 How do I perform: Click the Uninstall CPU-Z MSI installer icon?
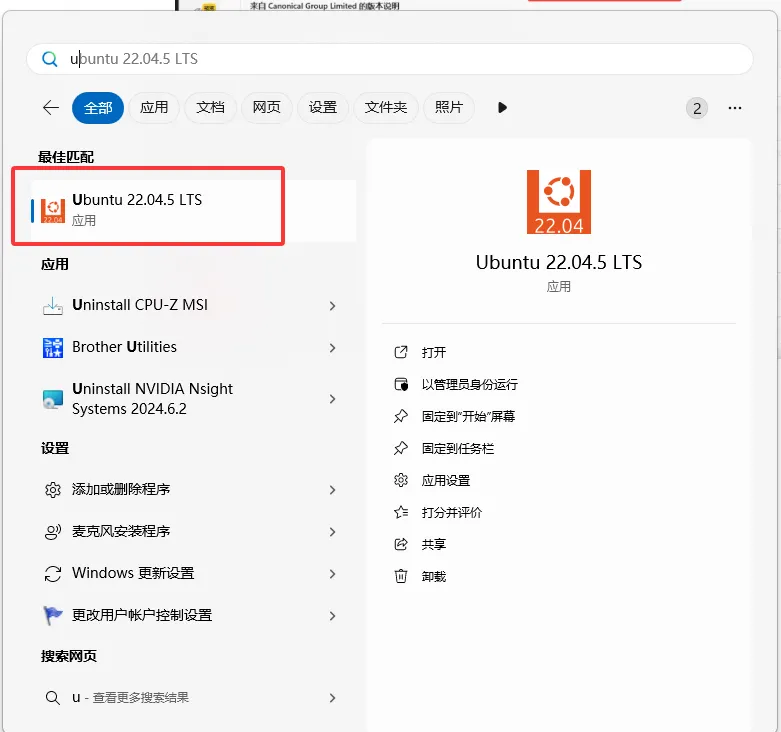tap(53, 305)
